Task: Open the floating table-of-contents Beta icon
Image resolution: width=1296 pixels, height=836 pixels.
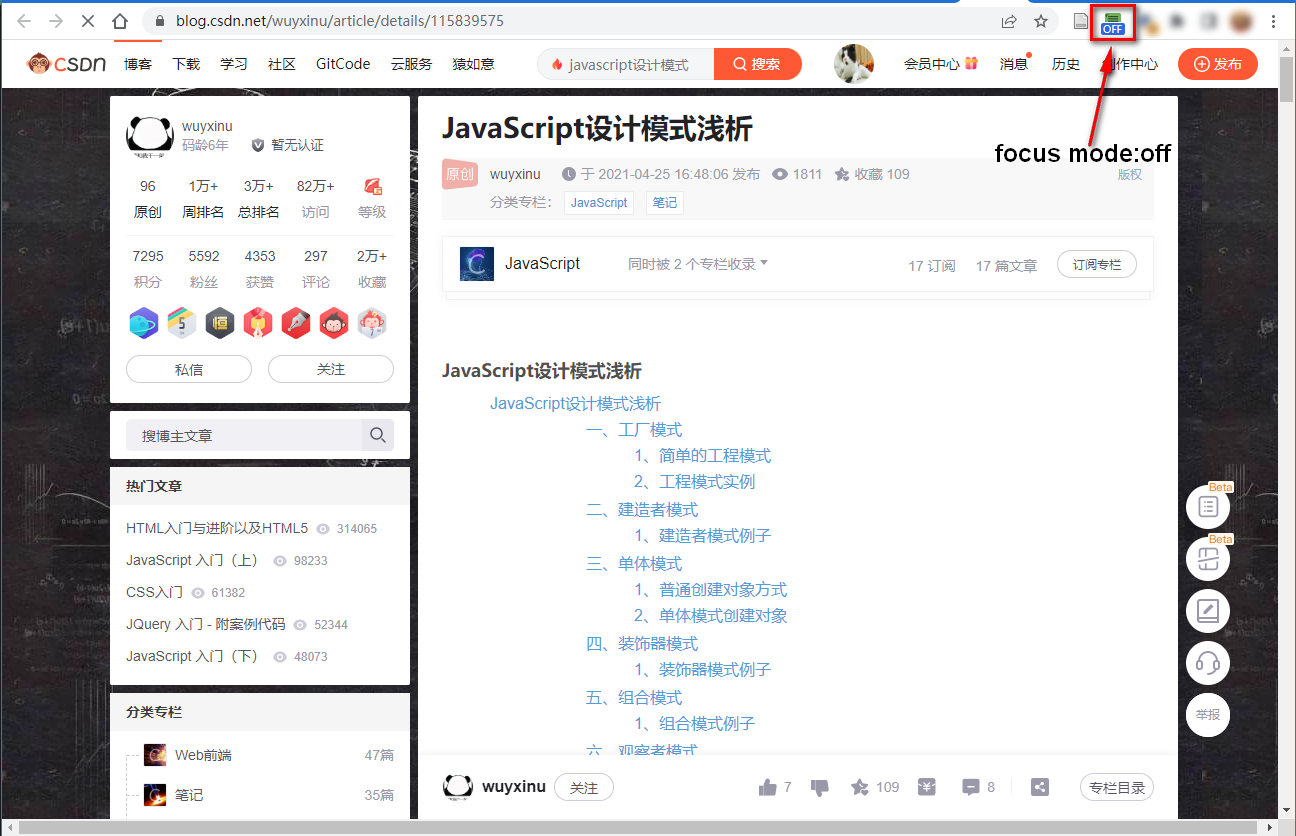Action: point(1208,506)
